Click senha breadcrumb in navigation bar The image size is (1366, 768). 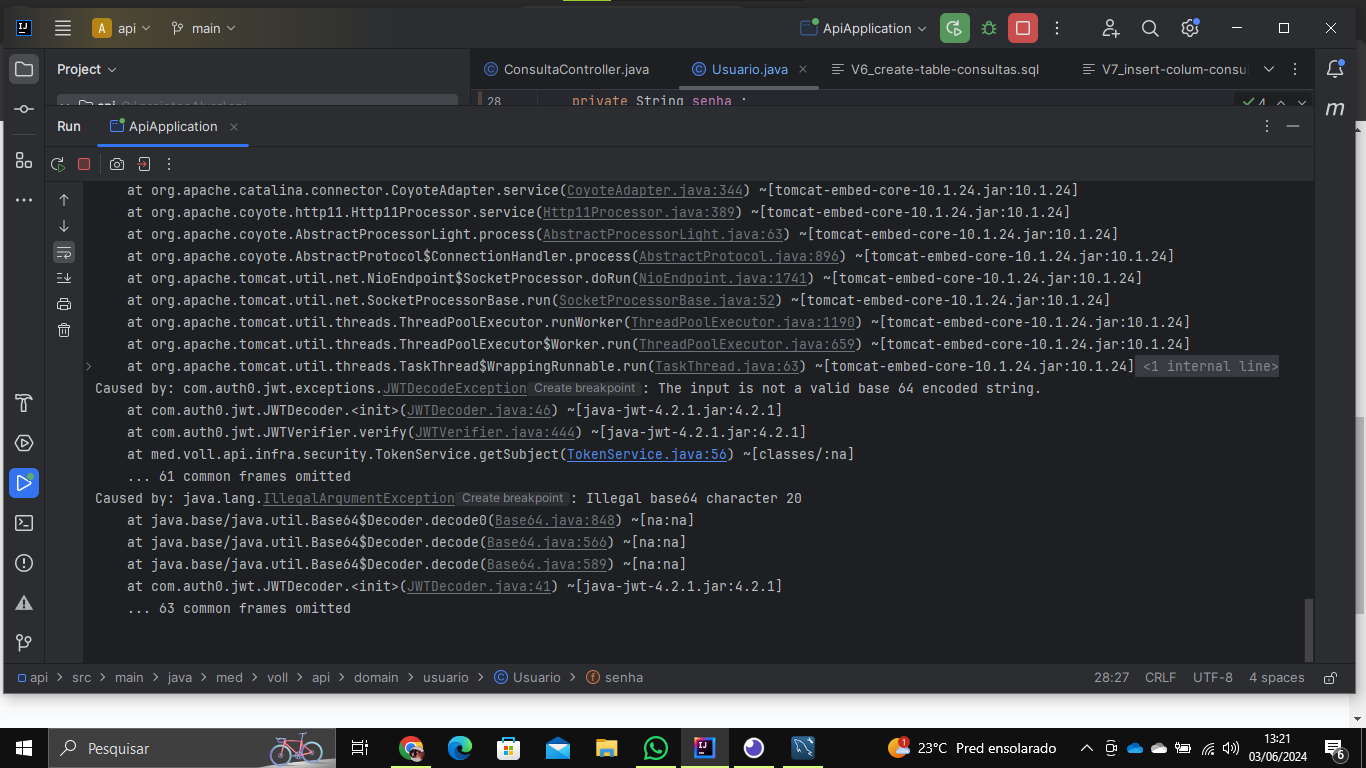tap(615, 677)
